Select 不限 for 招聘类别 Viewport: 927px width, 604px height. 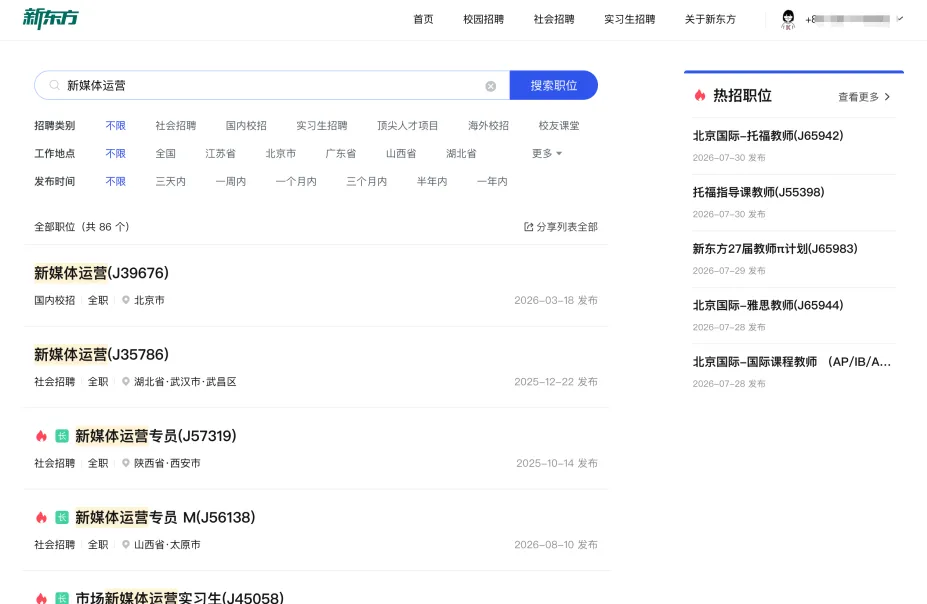116,126
